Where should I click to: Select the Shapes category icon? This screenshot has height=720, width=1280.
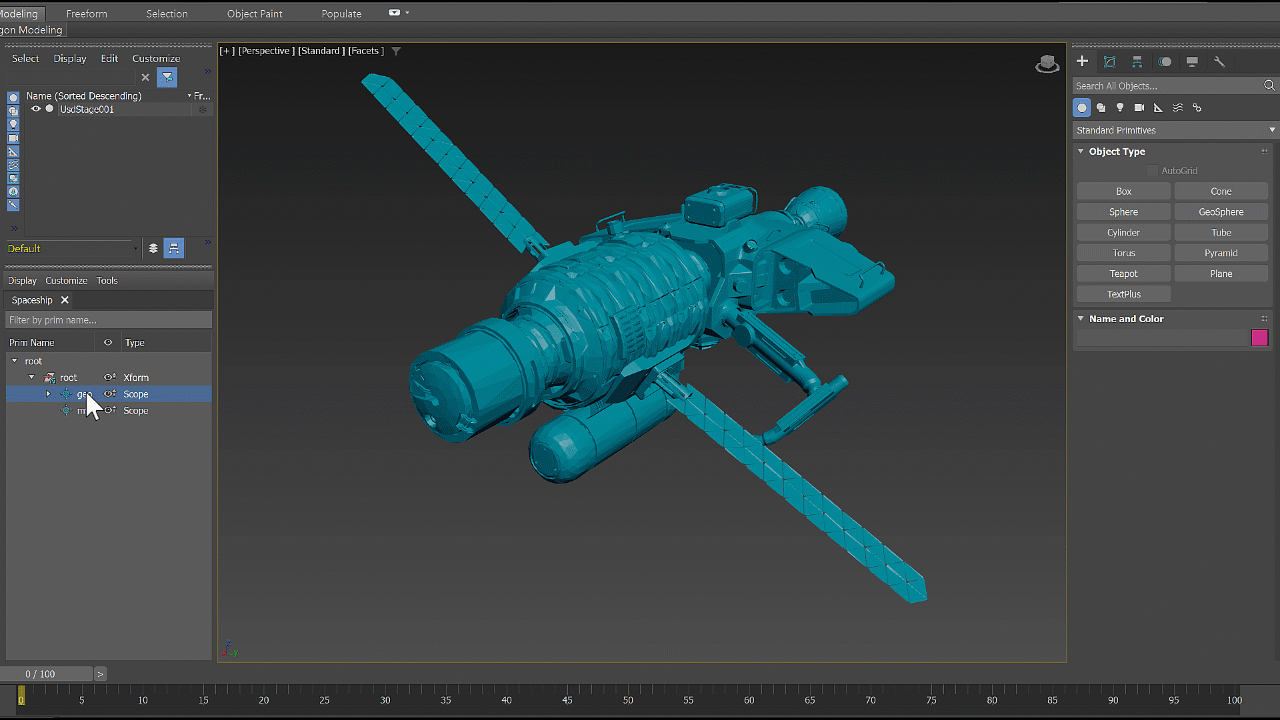[x=1101, y=108]
